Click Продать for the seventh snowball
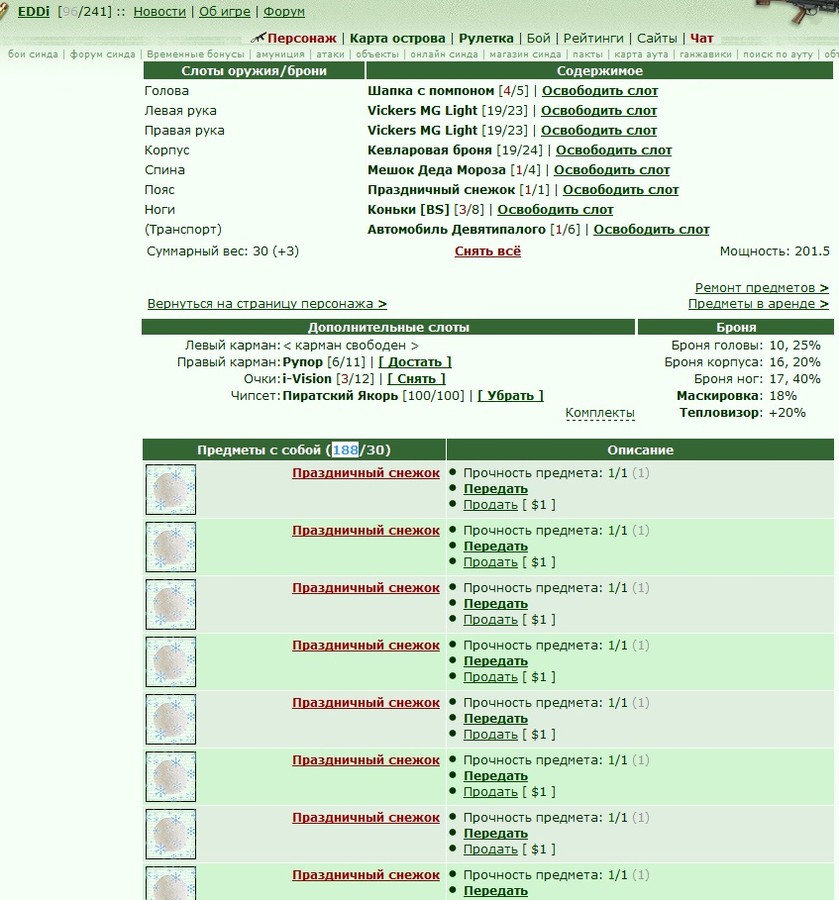The image size is (839, 900). 491,849
